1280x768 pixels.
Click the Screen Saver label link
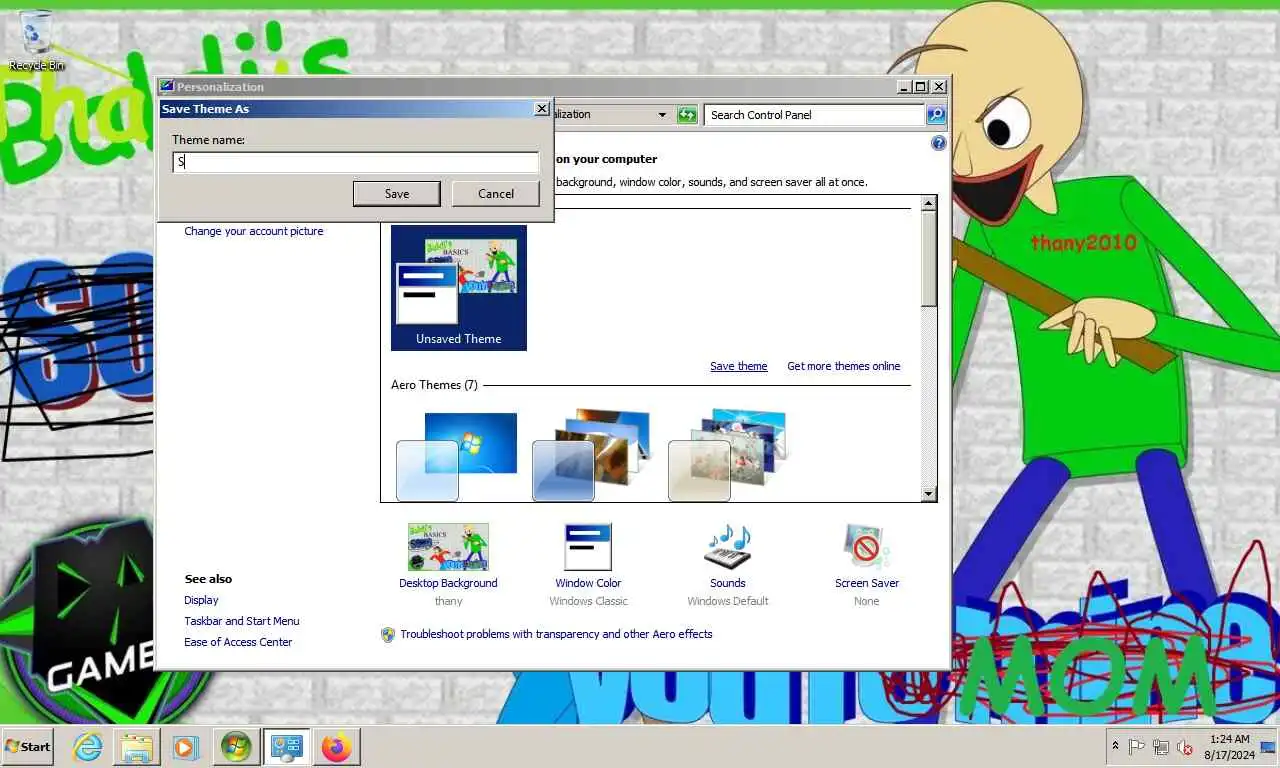(867, 583)
